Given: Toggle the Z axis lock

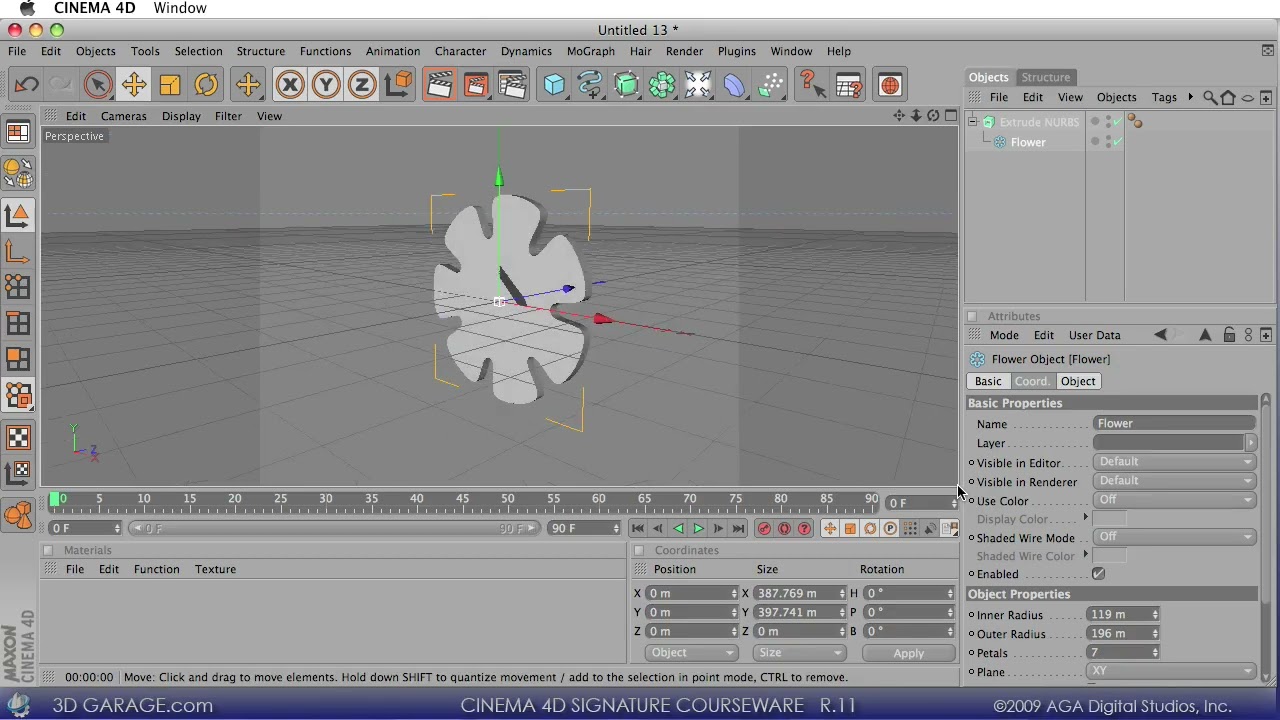Looking at the screenshot, I should [x=362, y=85].
